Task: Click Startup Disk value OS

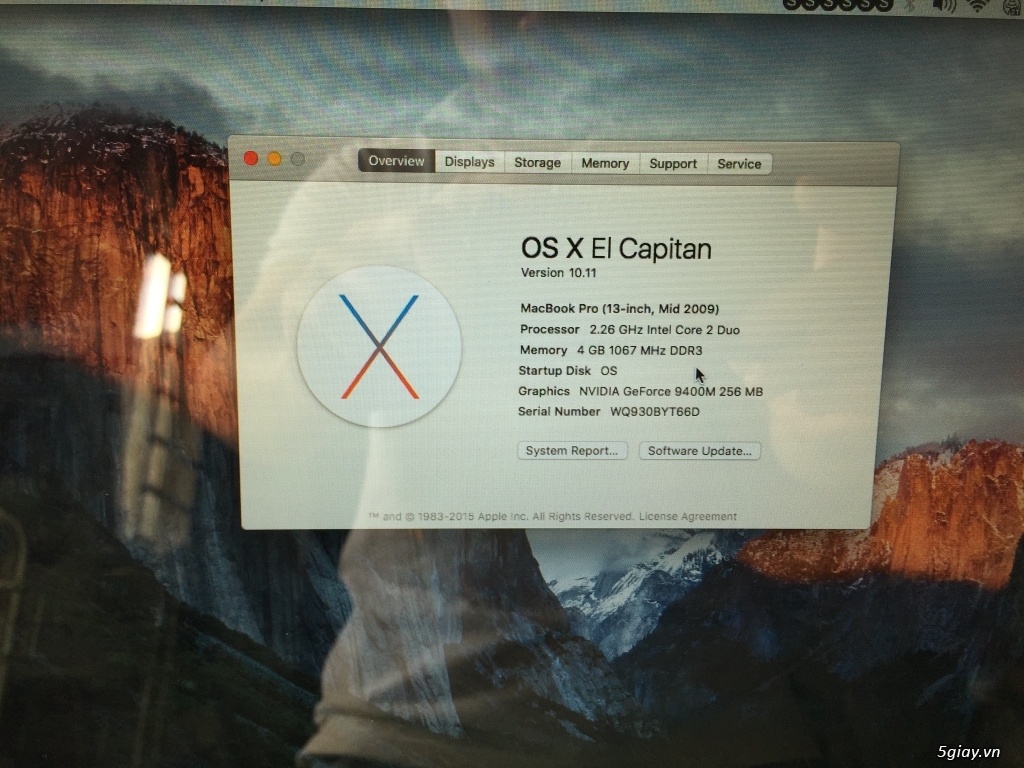Action: point(609,371)
